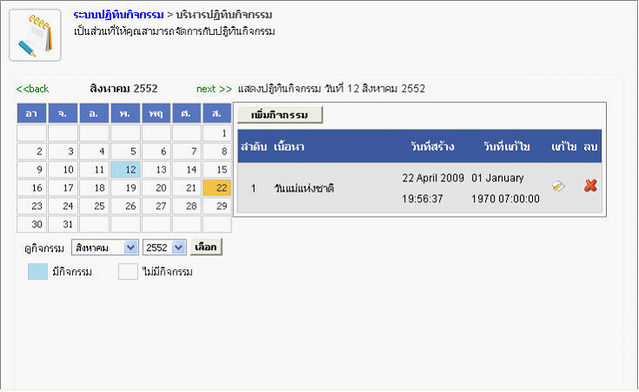Click the light blue มีกิจกรรม legend swatch
639x392 pixels.
[38, 271]
